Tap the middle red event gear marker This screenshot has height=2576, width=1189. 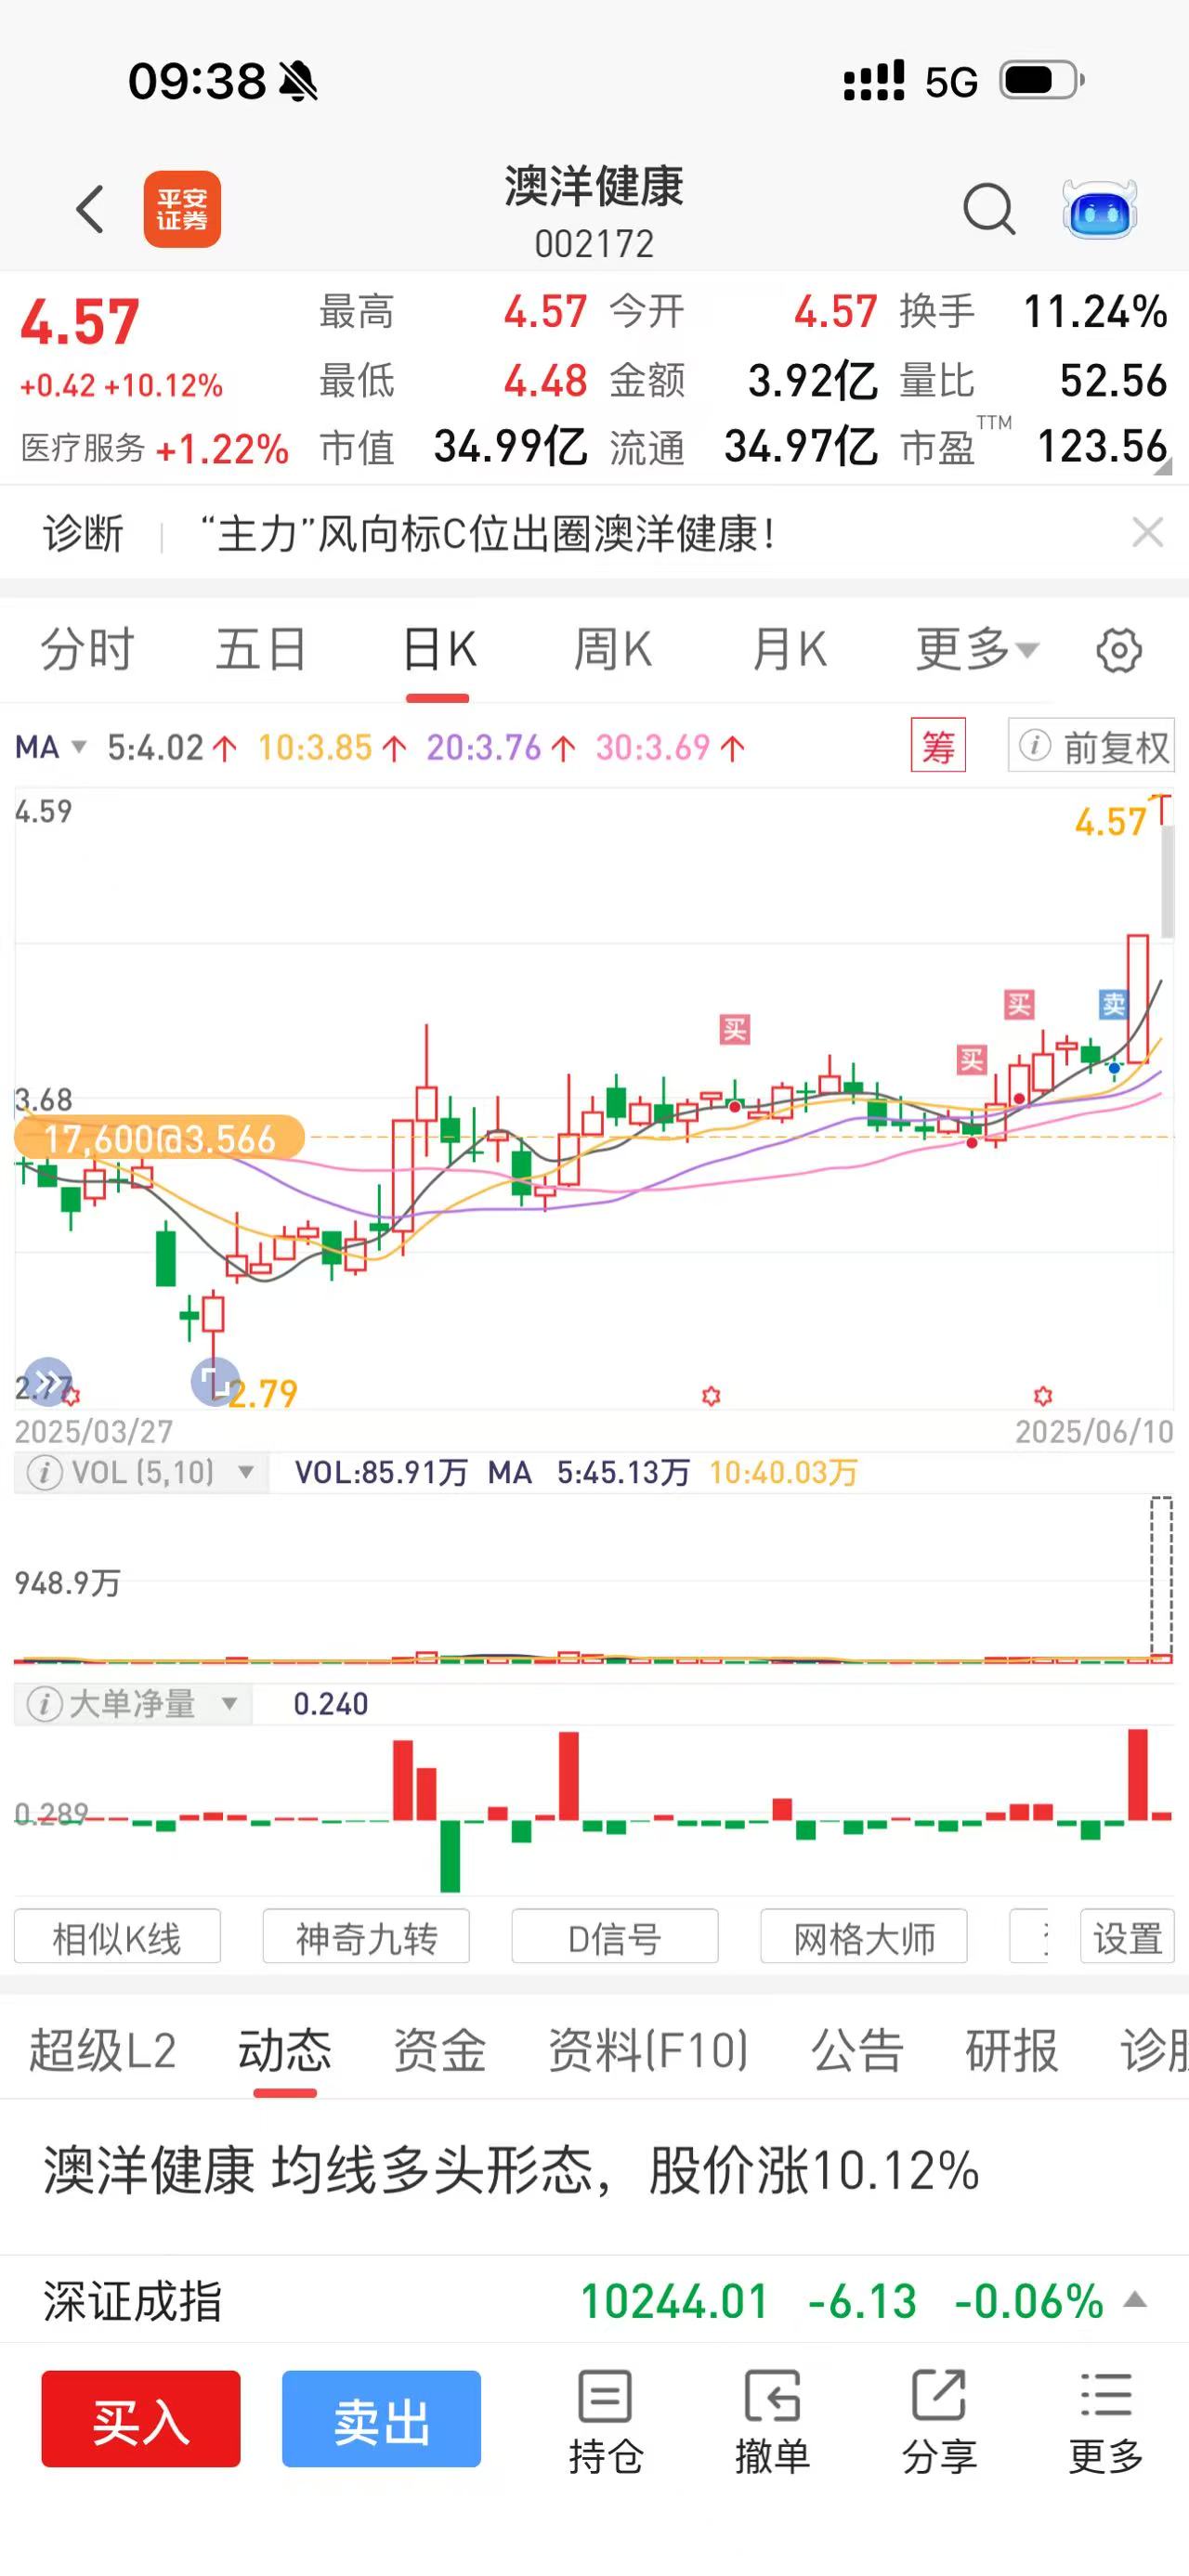711,1395
